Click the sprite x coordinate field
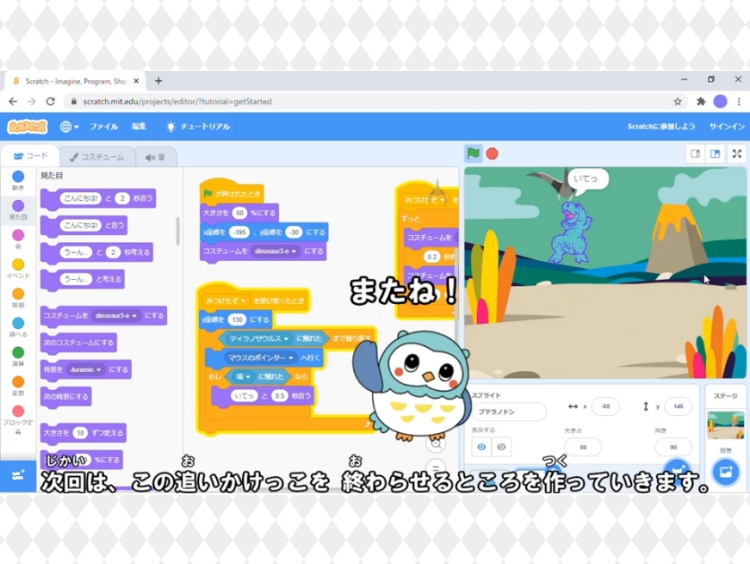Screen dimensions: 750x564 coord(606,407)
